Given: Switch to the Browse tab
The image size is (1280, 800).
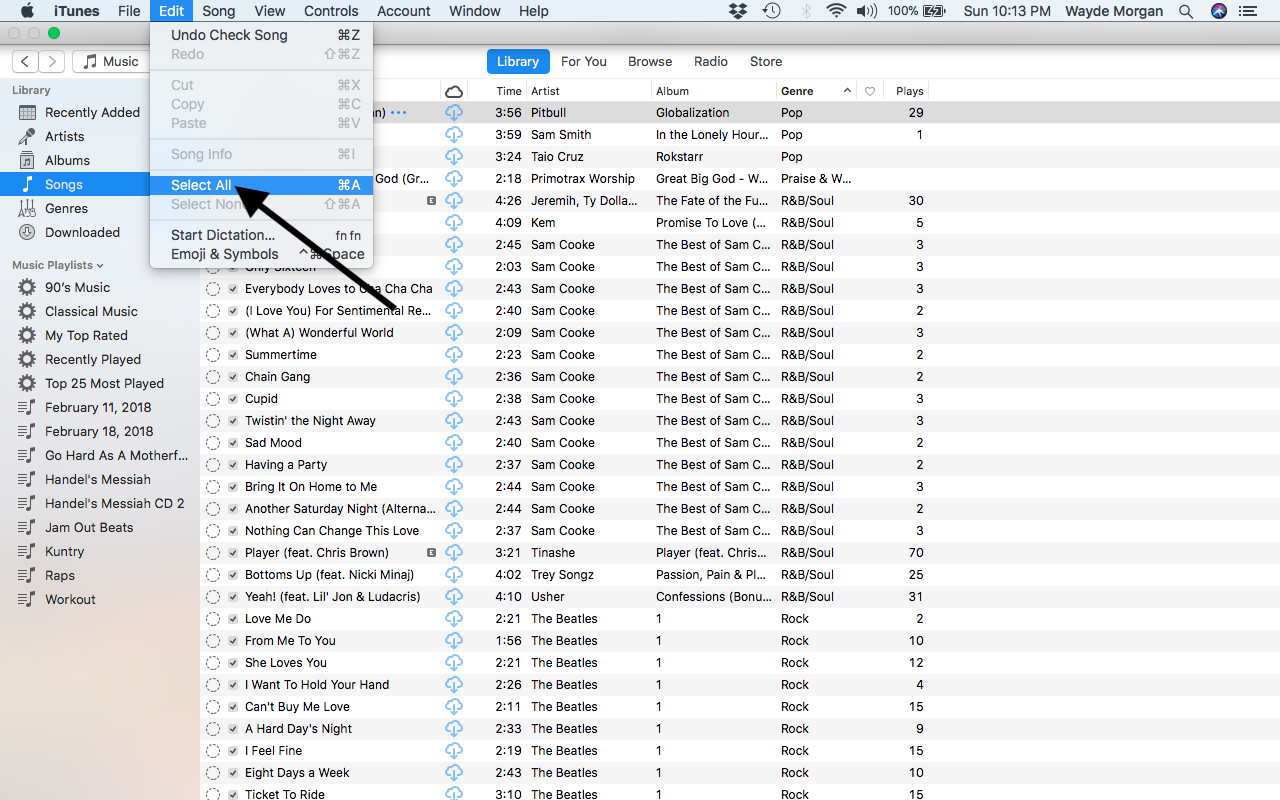Looking at the screenshot, I should [x=650, y=61].
